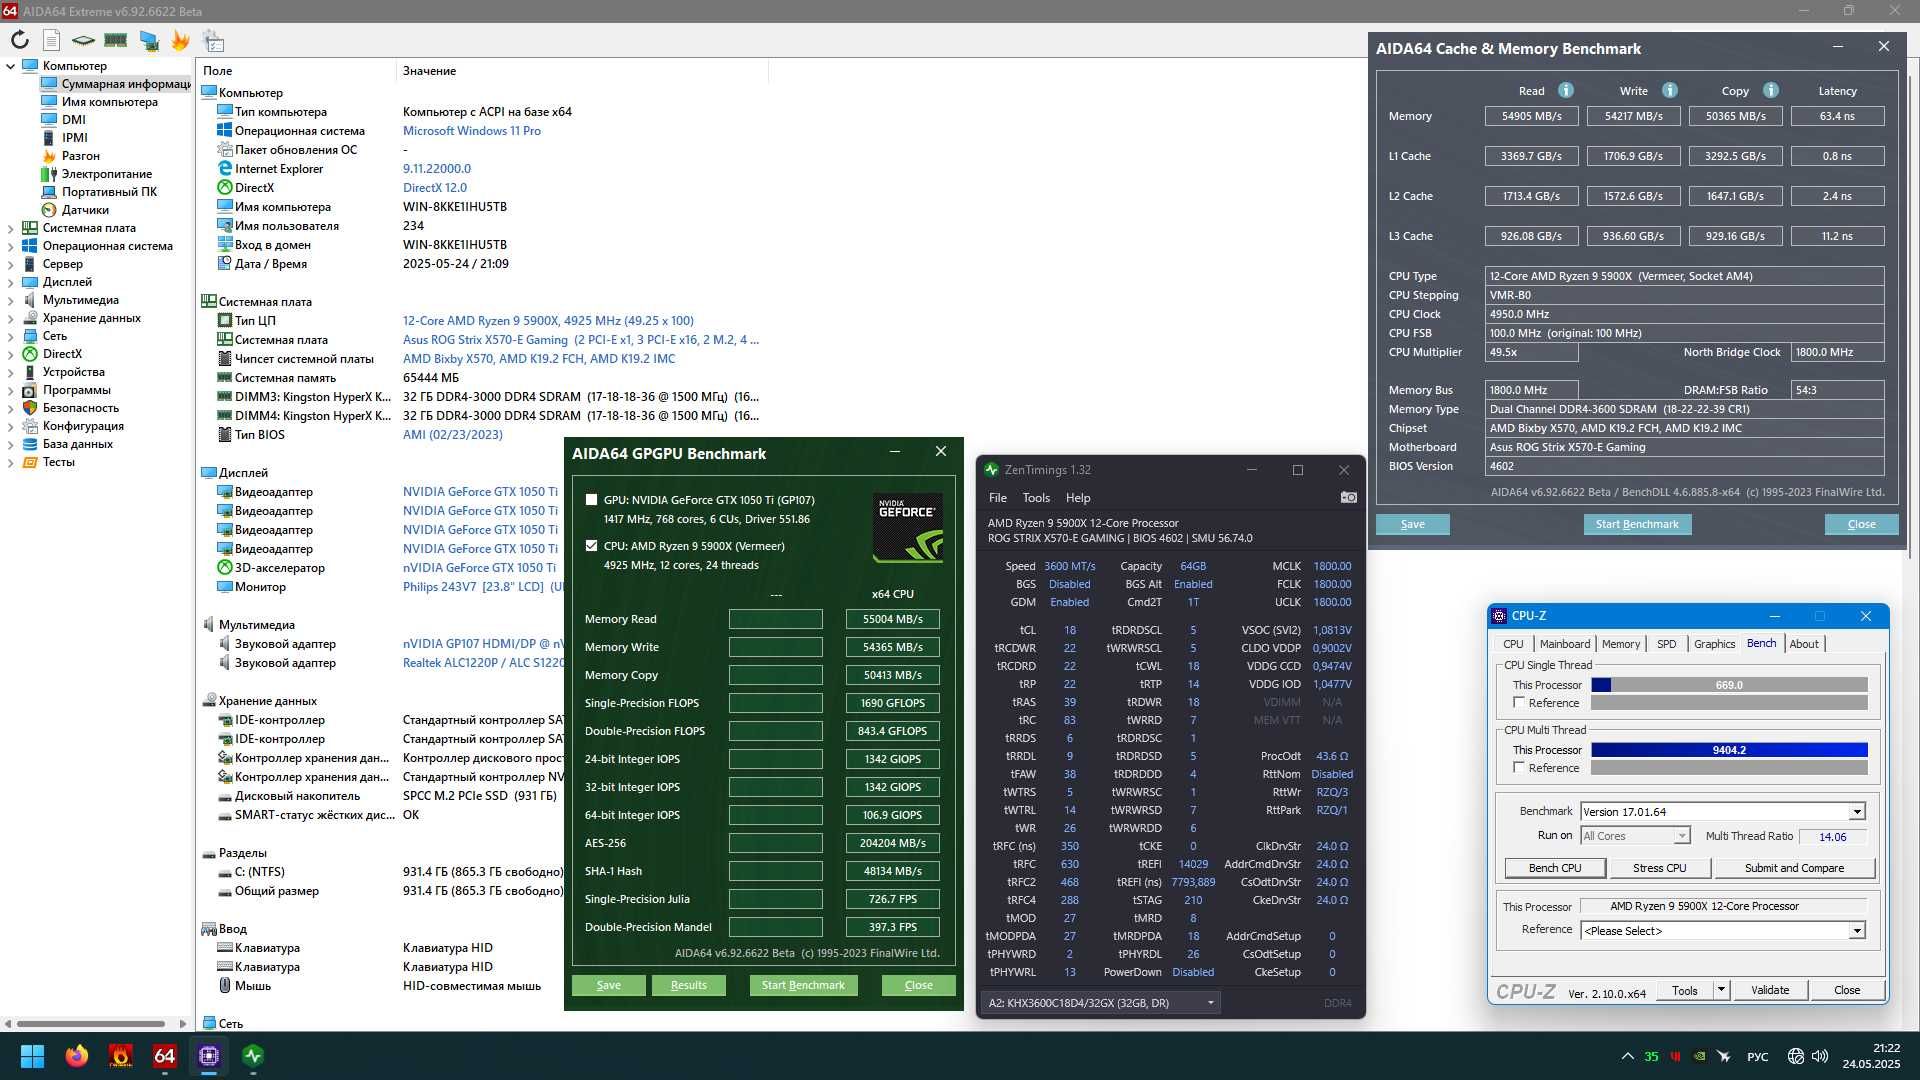
Task: Click Results in the GPGPU Benchmark window
Action: (688, 985)
